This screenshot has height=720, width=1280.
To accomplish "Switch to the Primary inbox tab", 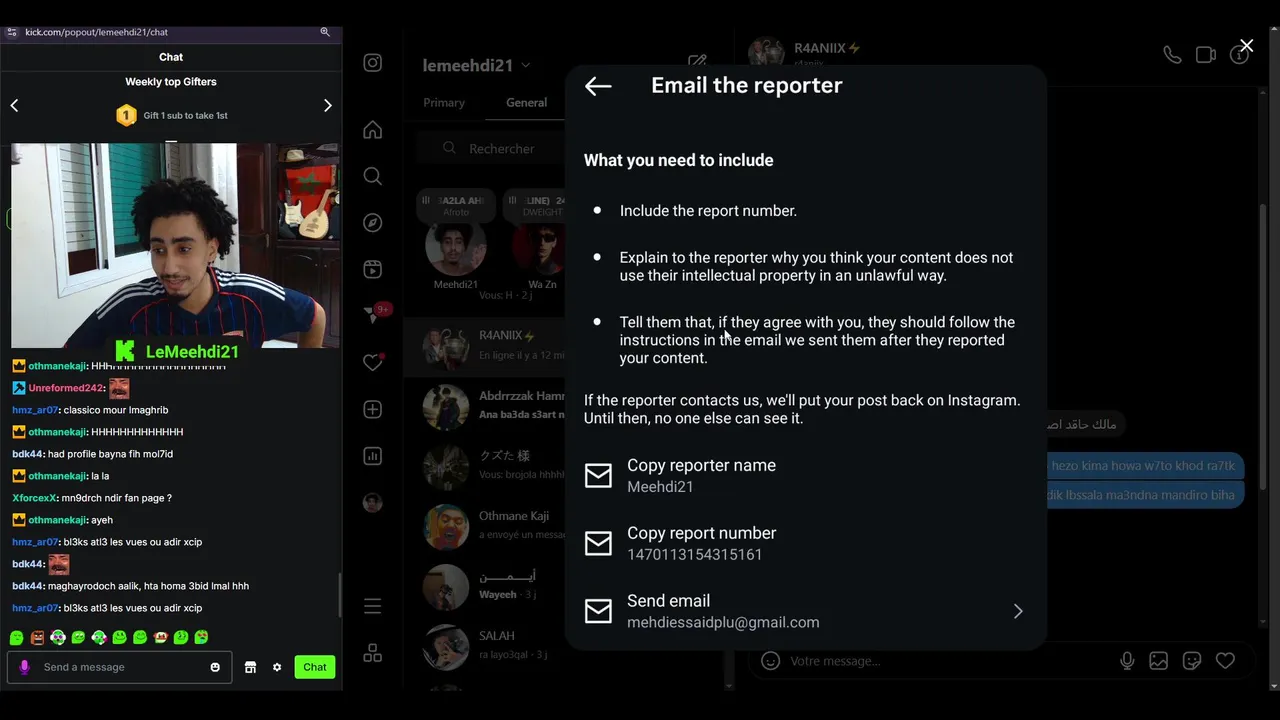I will tap(444, 103).
